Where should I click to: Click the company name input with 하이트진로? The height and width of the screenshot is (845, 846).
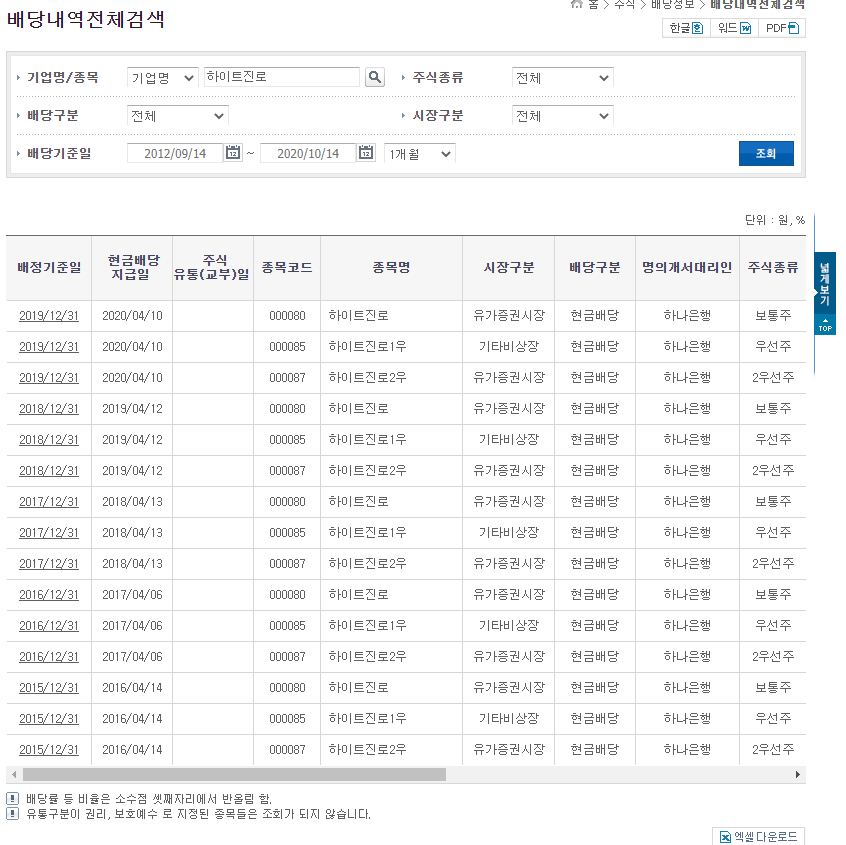click(x=281, y=77)
